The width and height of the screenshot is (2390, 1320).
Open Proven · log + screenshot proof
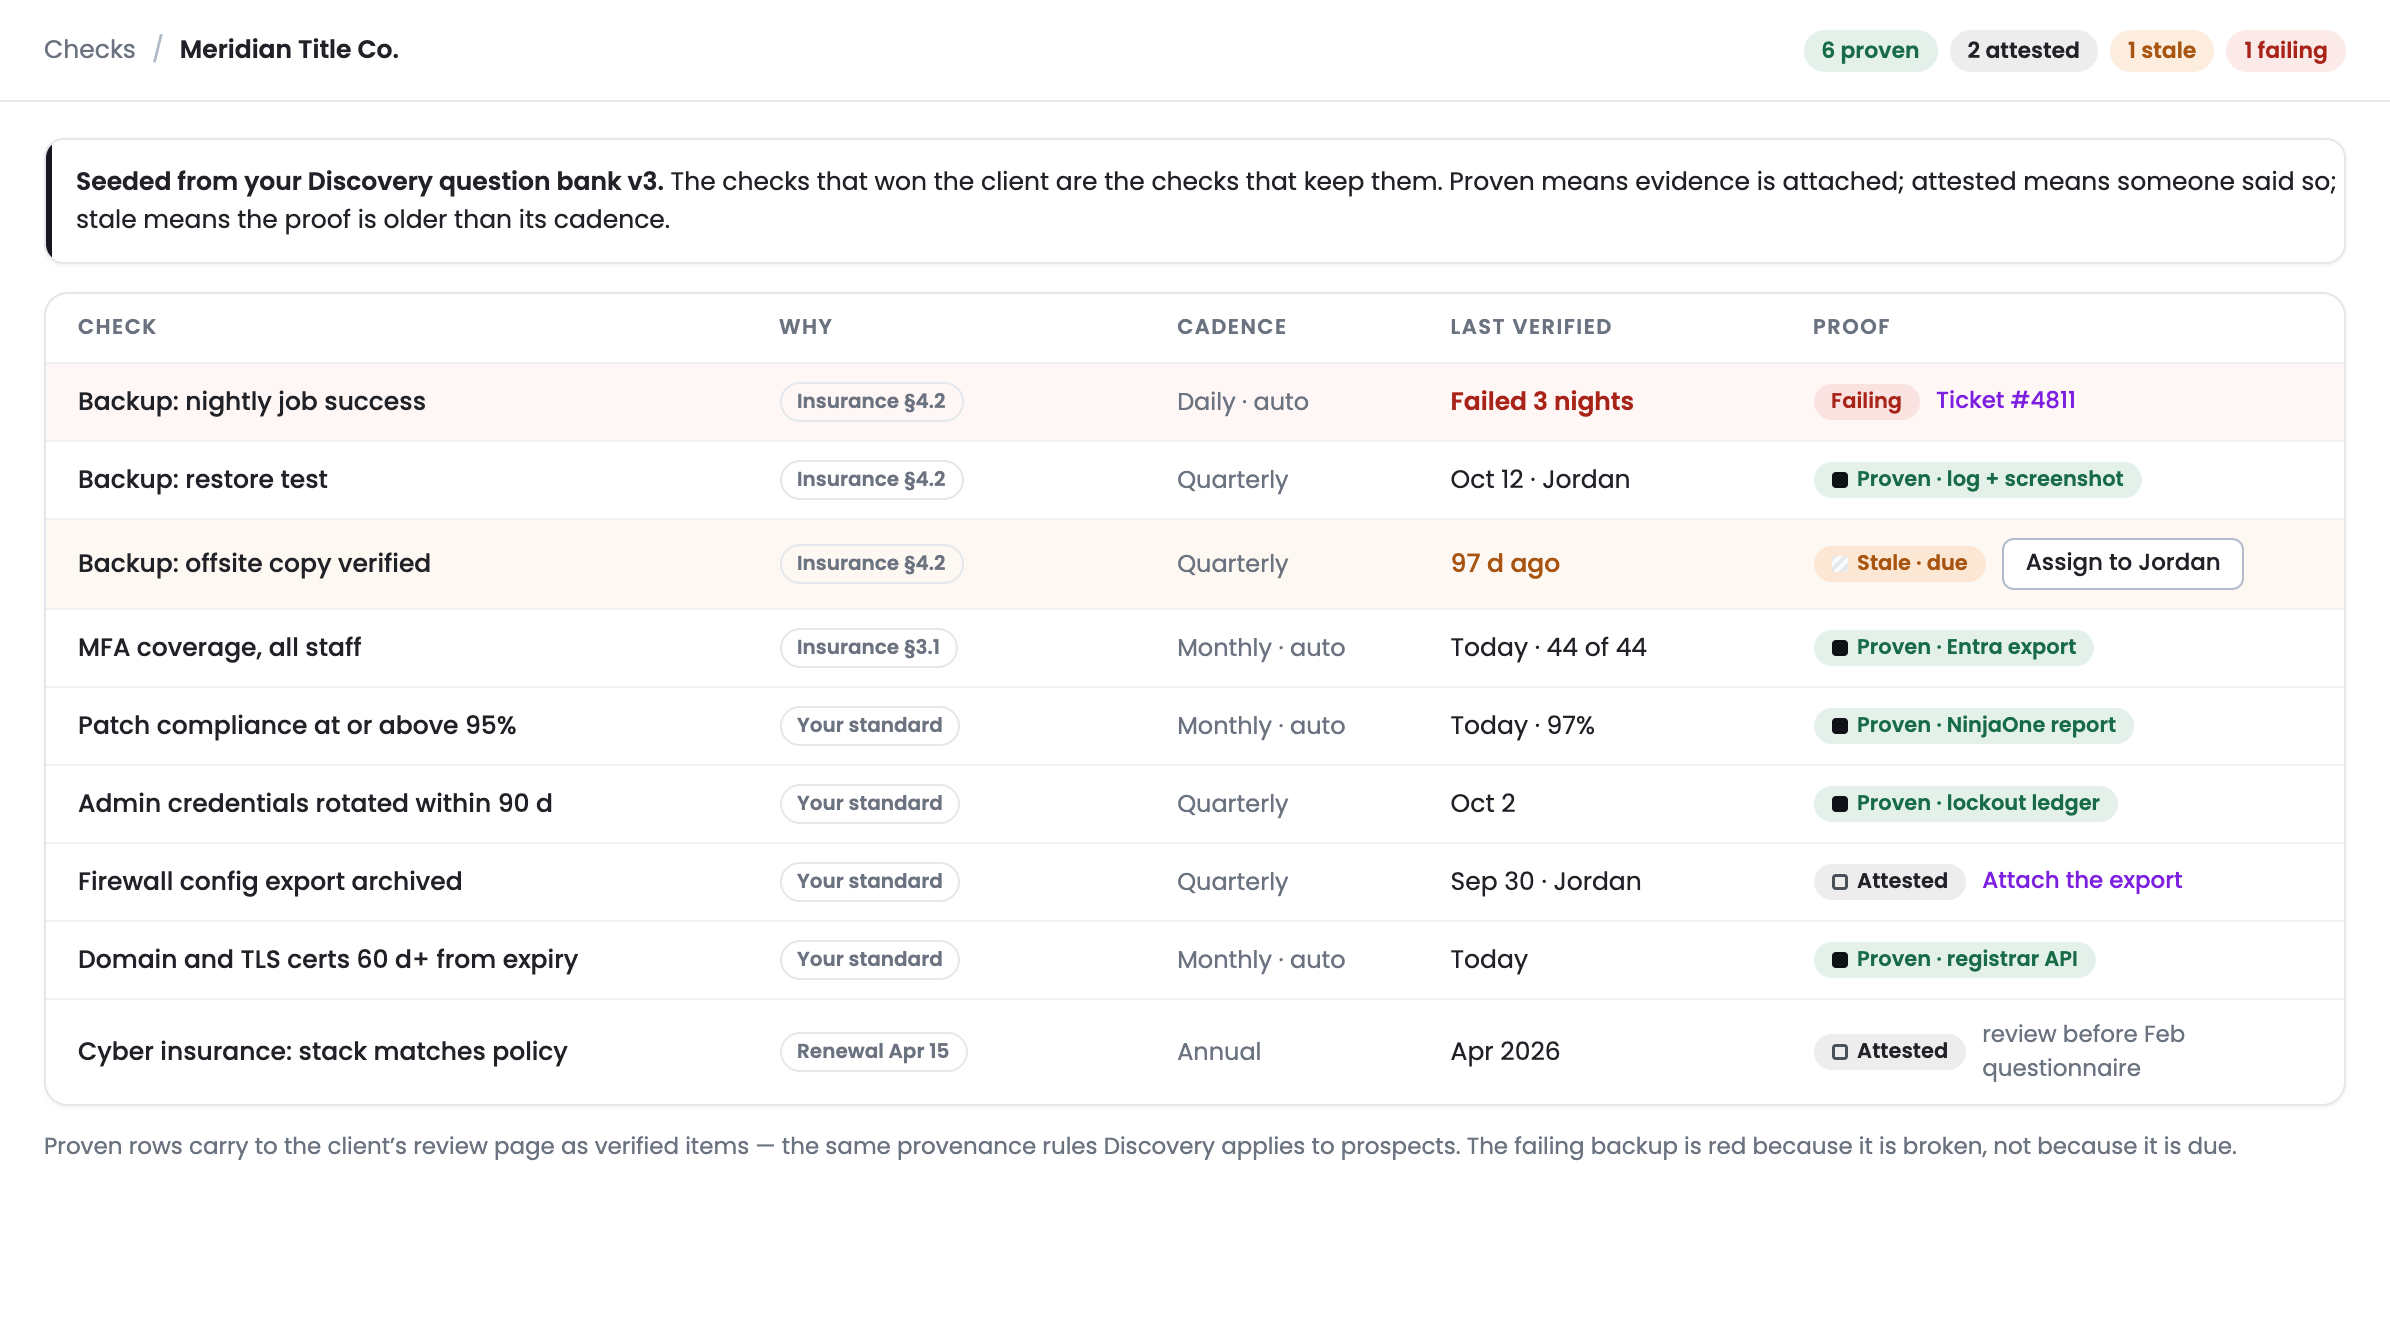[1977, 479]
